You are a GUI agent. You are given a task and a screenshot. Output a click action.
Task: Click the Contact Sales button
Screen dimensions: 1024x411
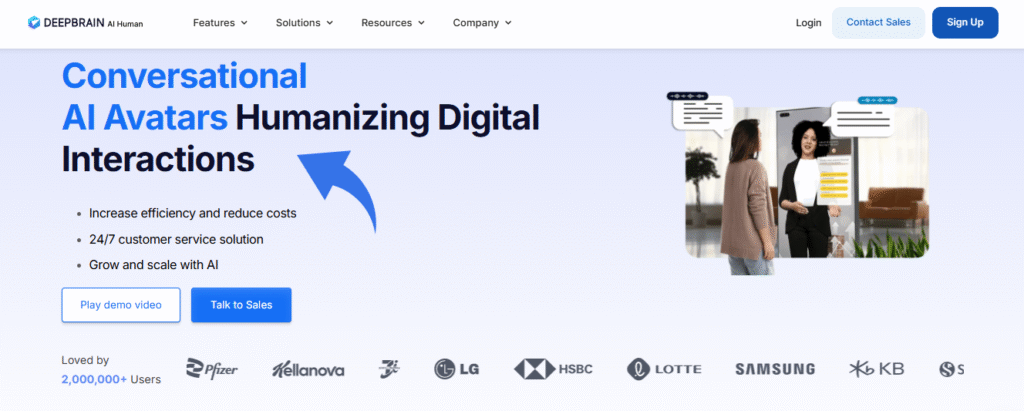(878, 22)
